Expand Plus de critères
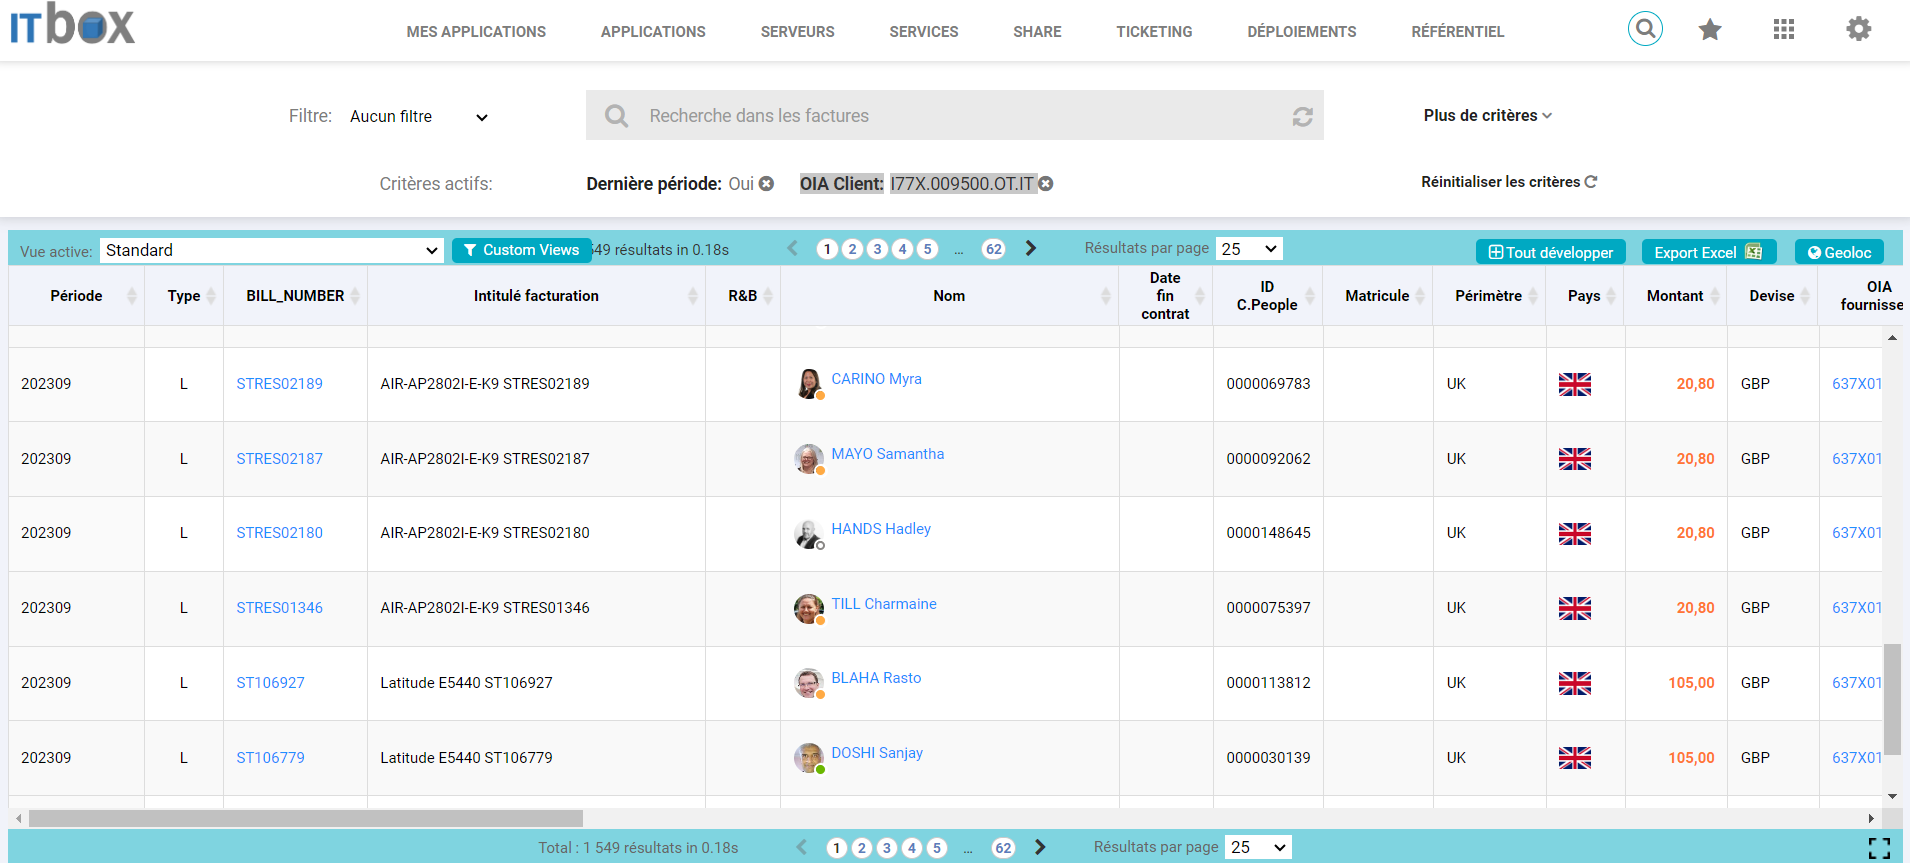1910x863 pixels. pos(1487,116)
